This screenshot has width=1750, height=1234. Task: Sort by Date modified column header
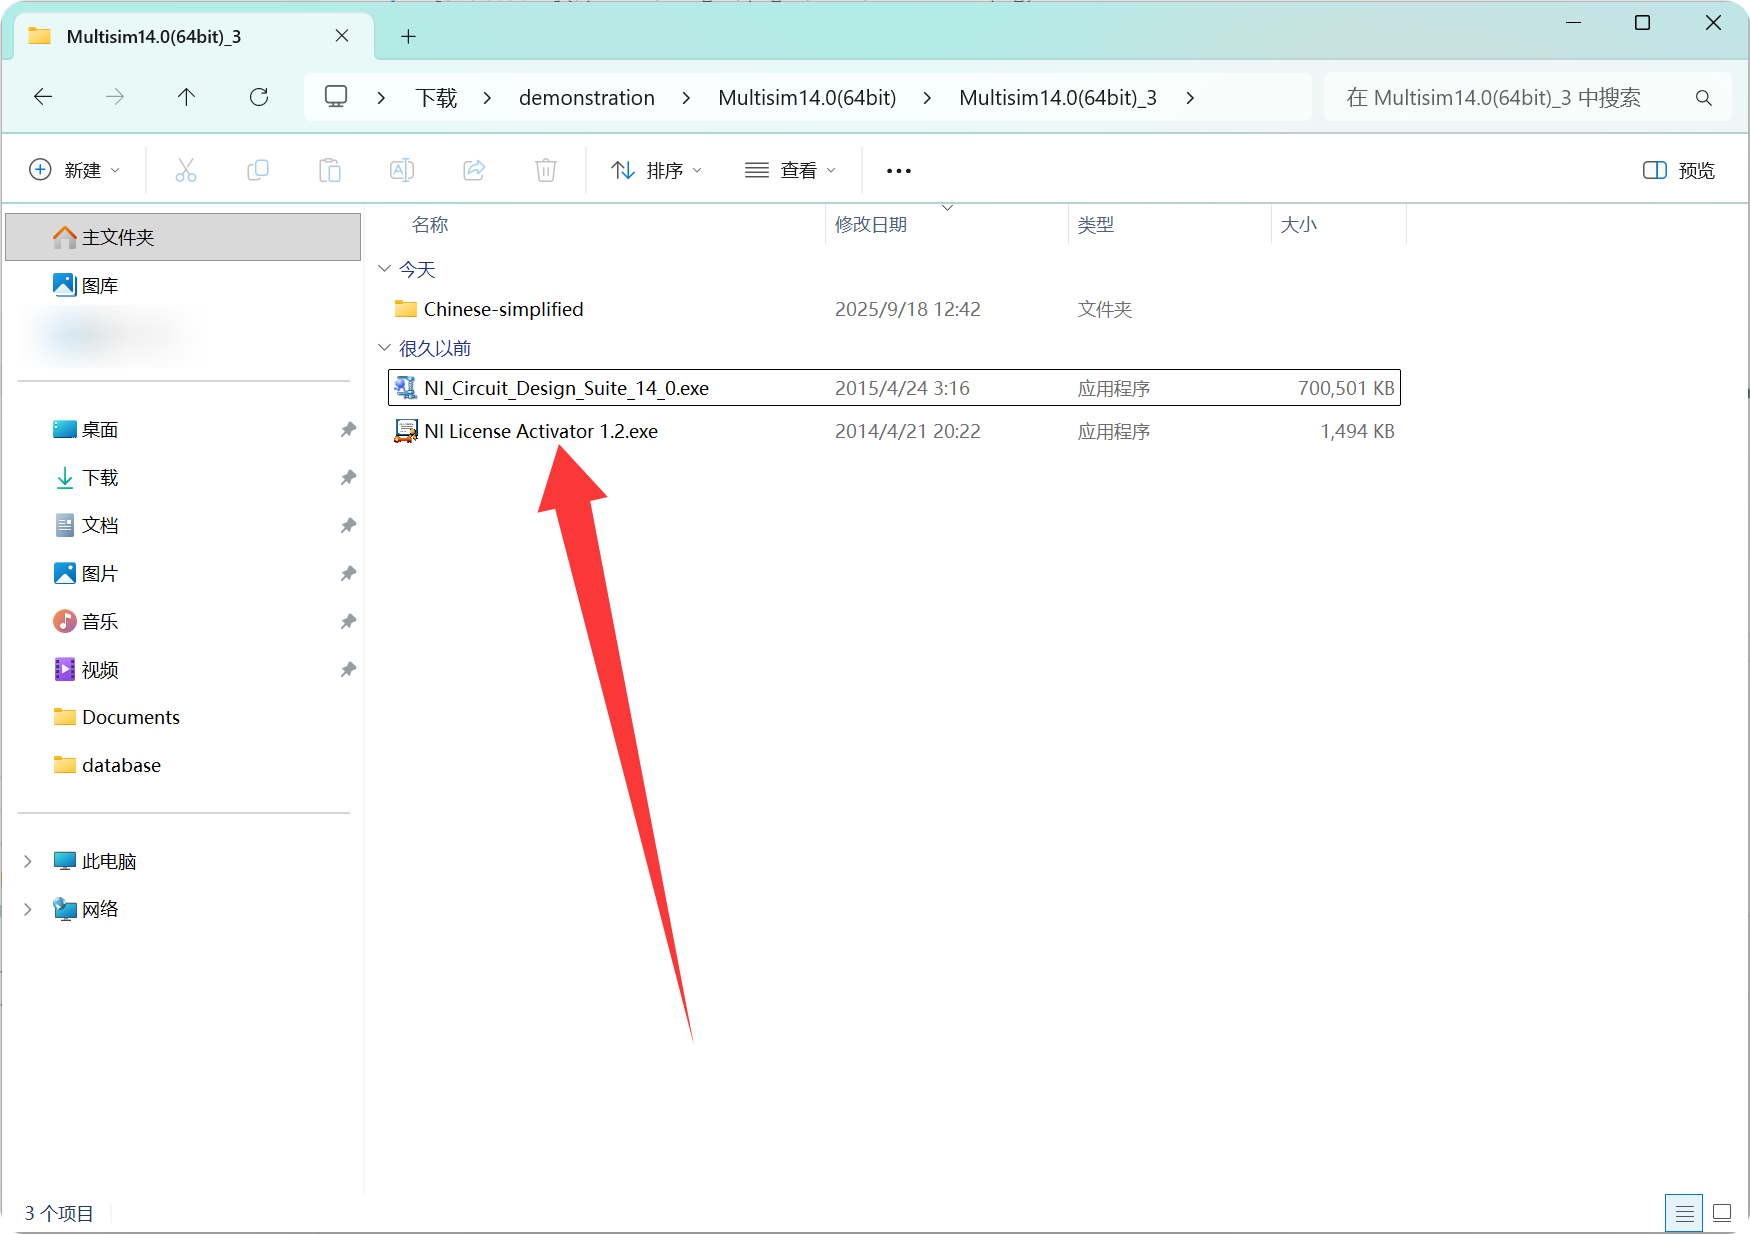871,224
